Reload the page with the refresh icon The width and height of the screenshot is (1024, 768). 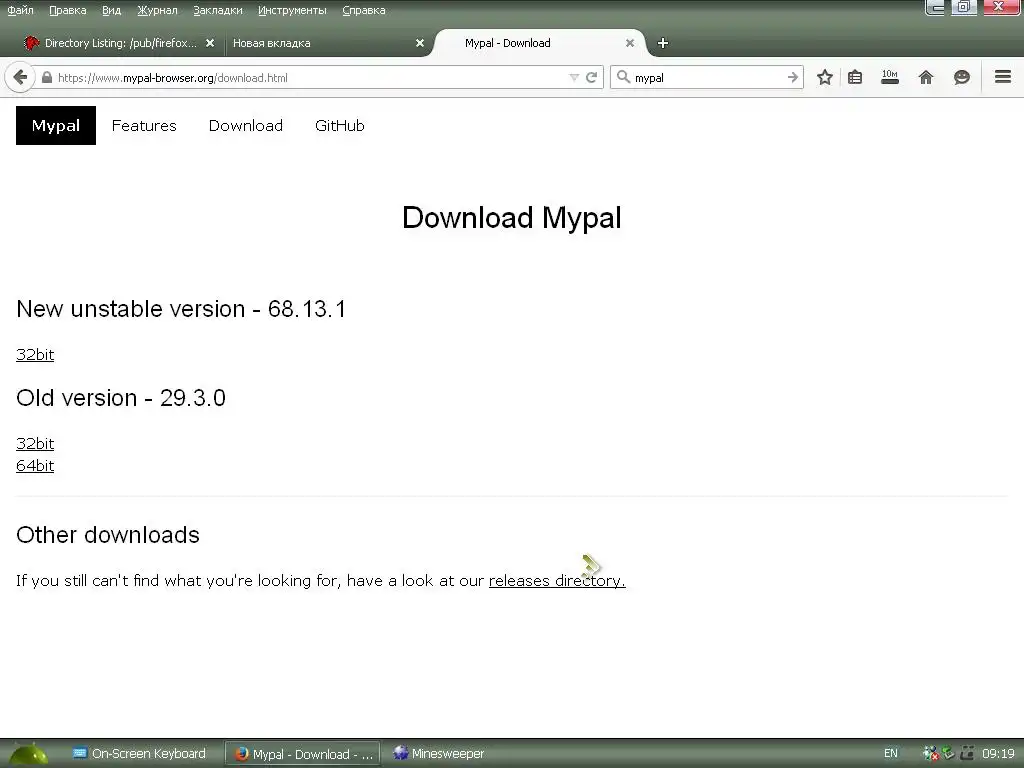592,78
